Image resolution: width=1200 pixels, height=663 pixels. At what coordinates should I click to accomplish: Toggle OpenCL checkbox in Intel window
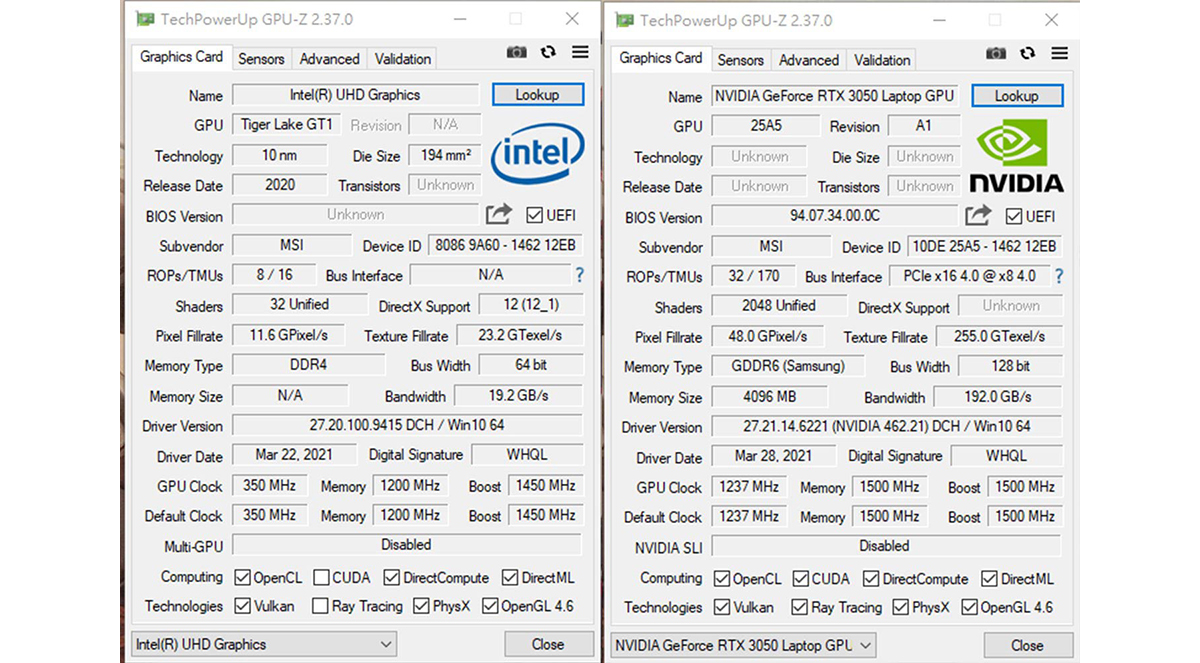click(242, 577)
